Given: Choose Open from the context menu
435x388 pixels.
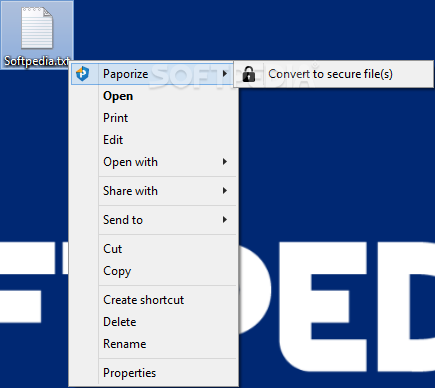Looking at the screenshot, I should click(x=153, y=96).
